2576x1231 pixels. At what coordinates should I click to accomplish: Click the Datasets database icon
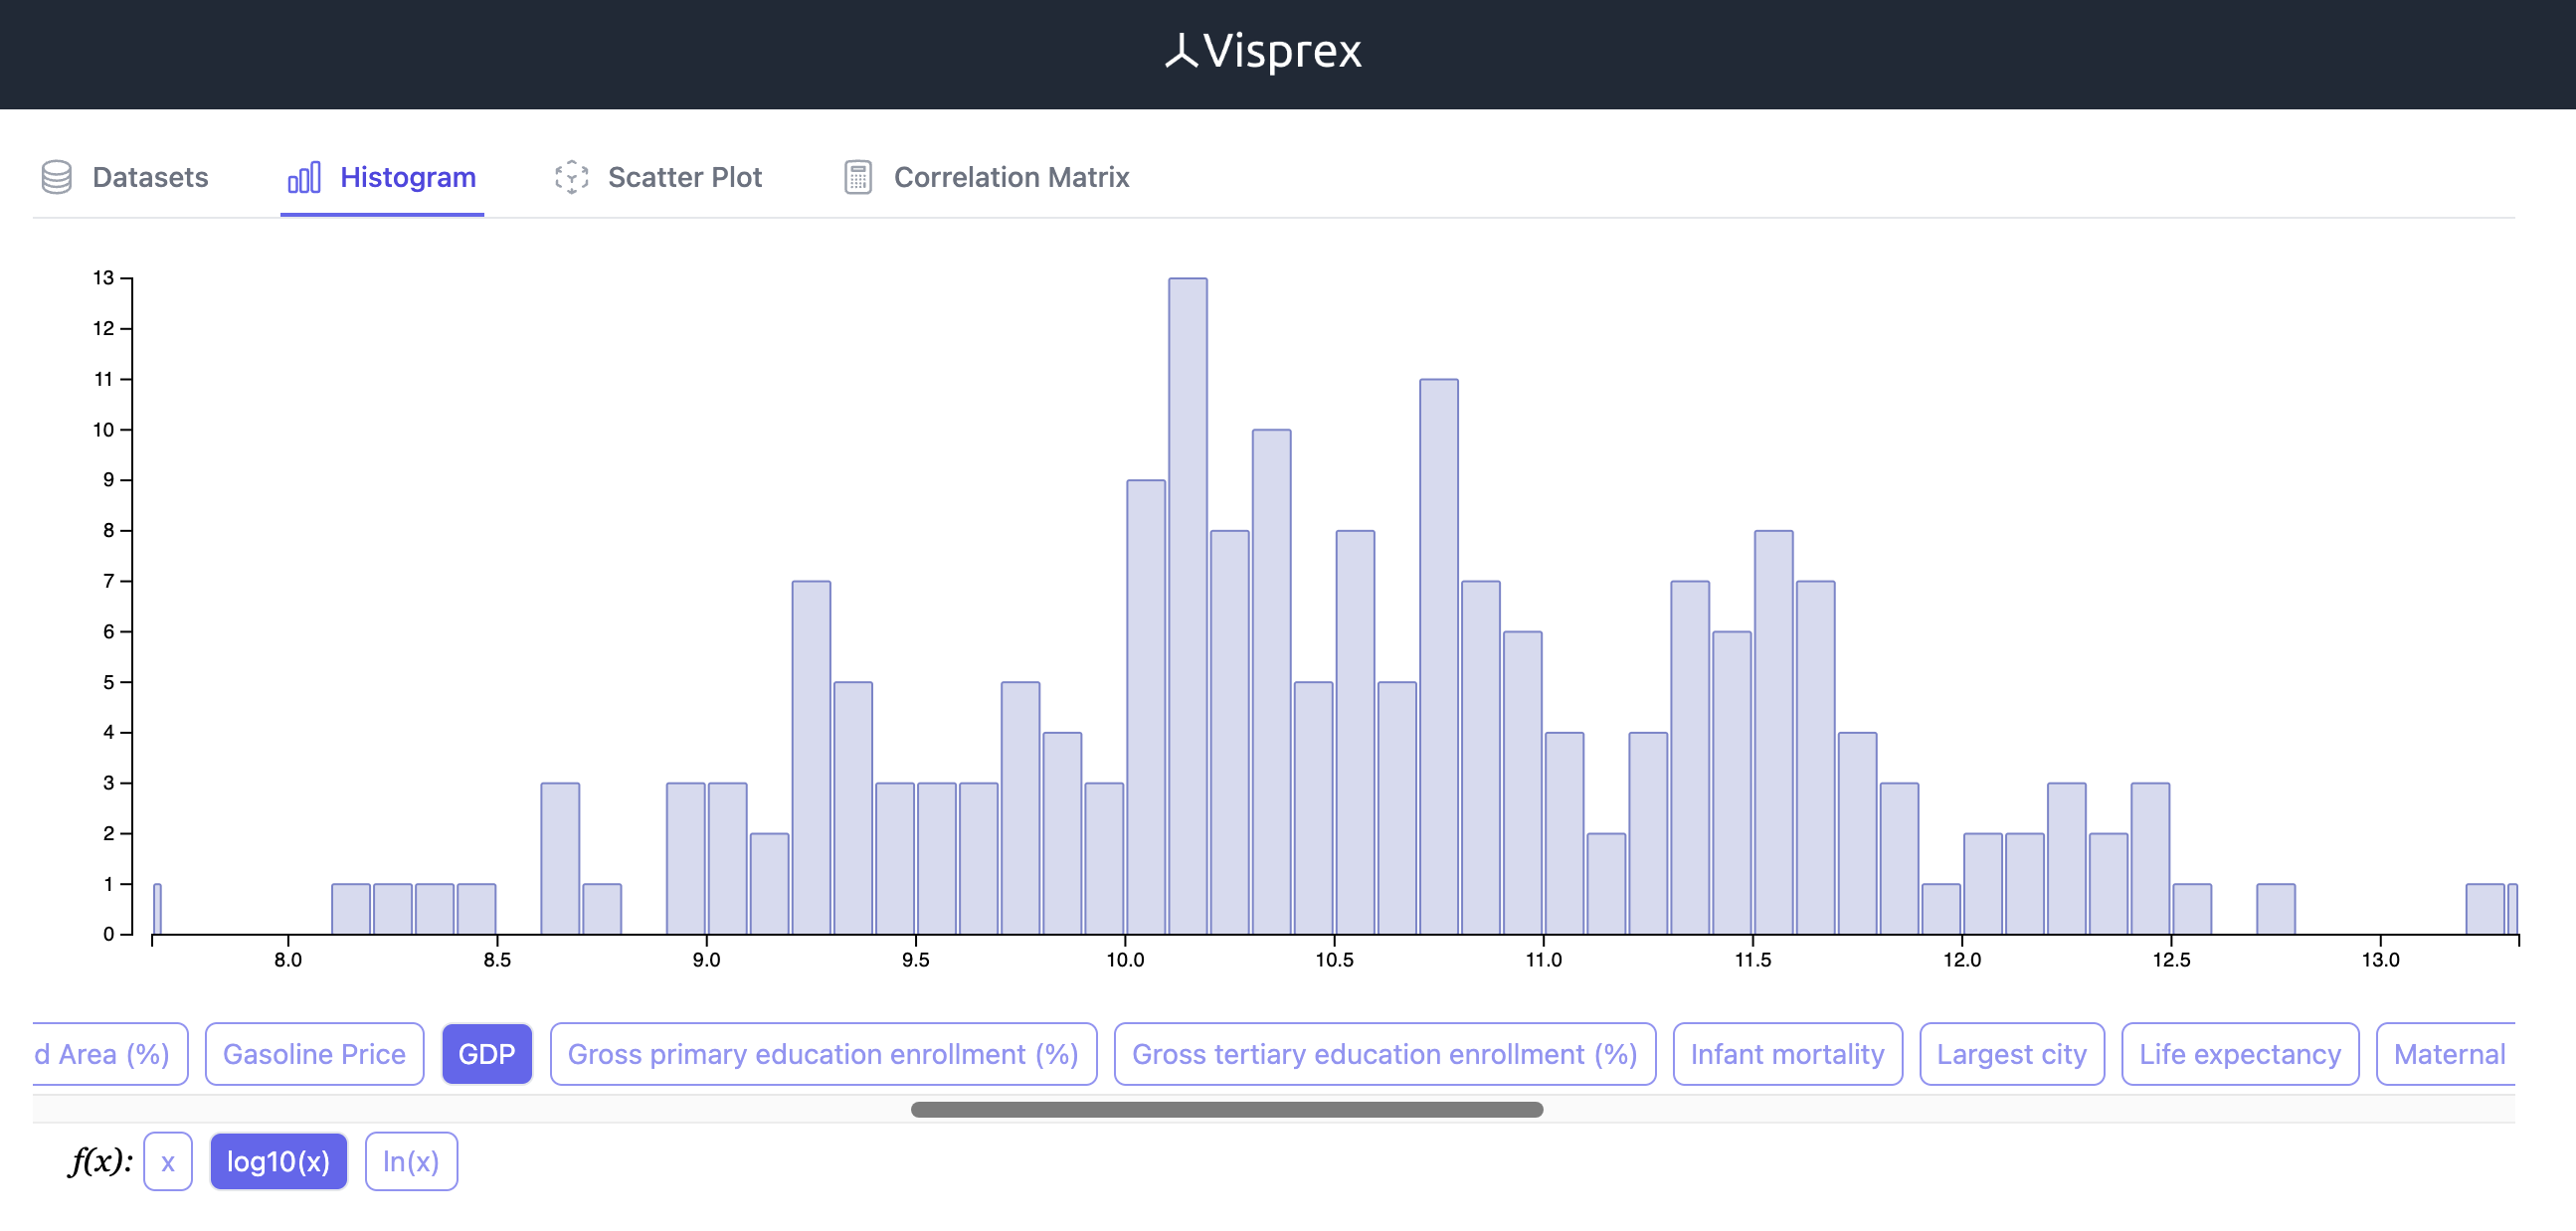point(57,177)
